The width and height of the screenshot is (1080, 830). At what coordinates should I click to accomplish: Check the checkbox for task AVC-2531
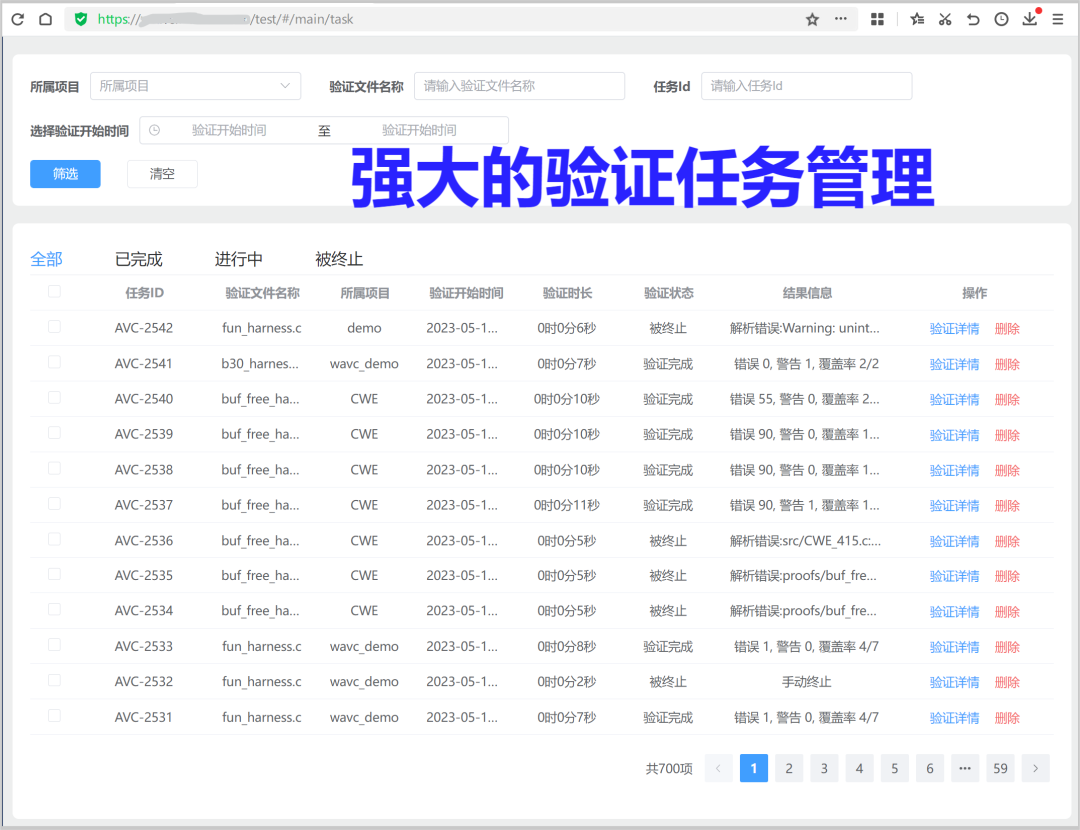pos(53,717)
